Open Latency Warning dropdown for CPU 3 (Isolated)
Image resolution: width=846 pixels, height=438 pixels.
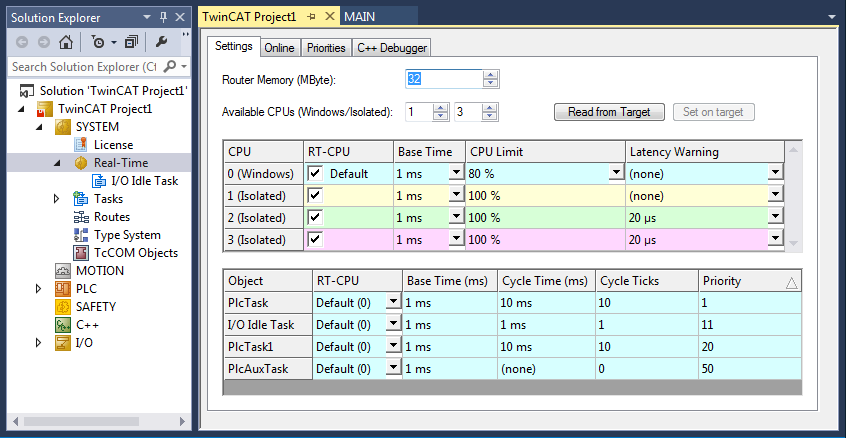(776, 239)
